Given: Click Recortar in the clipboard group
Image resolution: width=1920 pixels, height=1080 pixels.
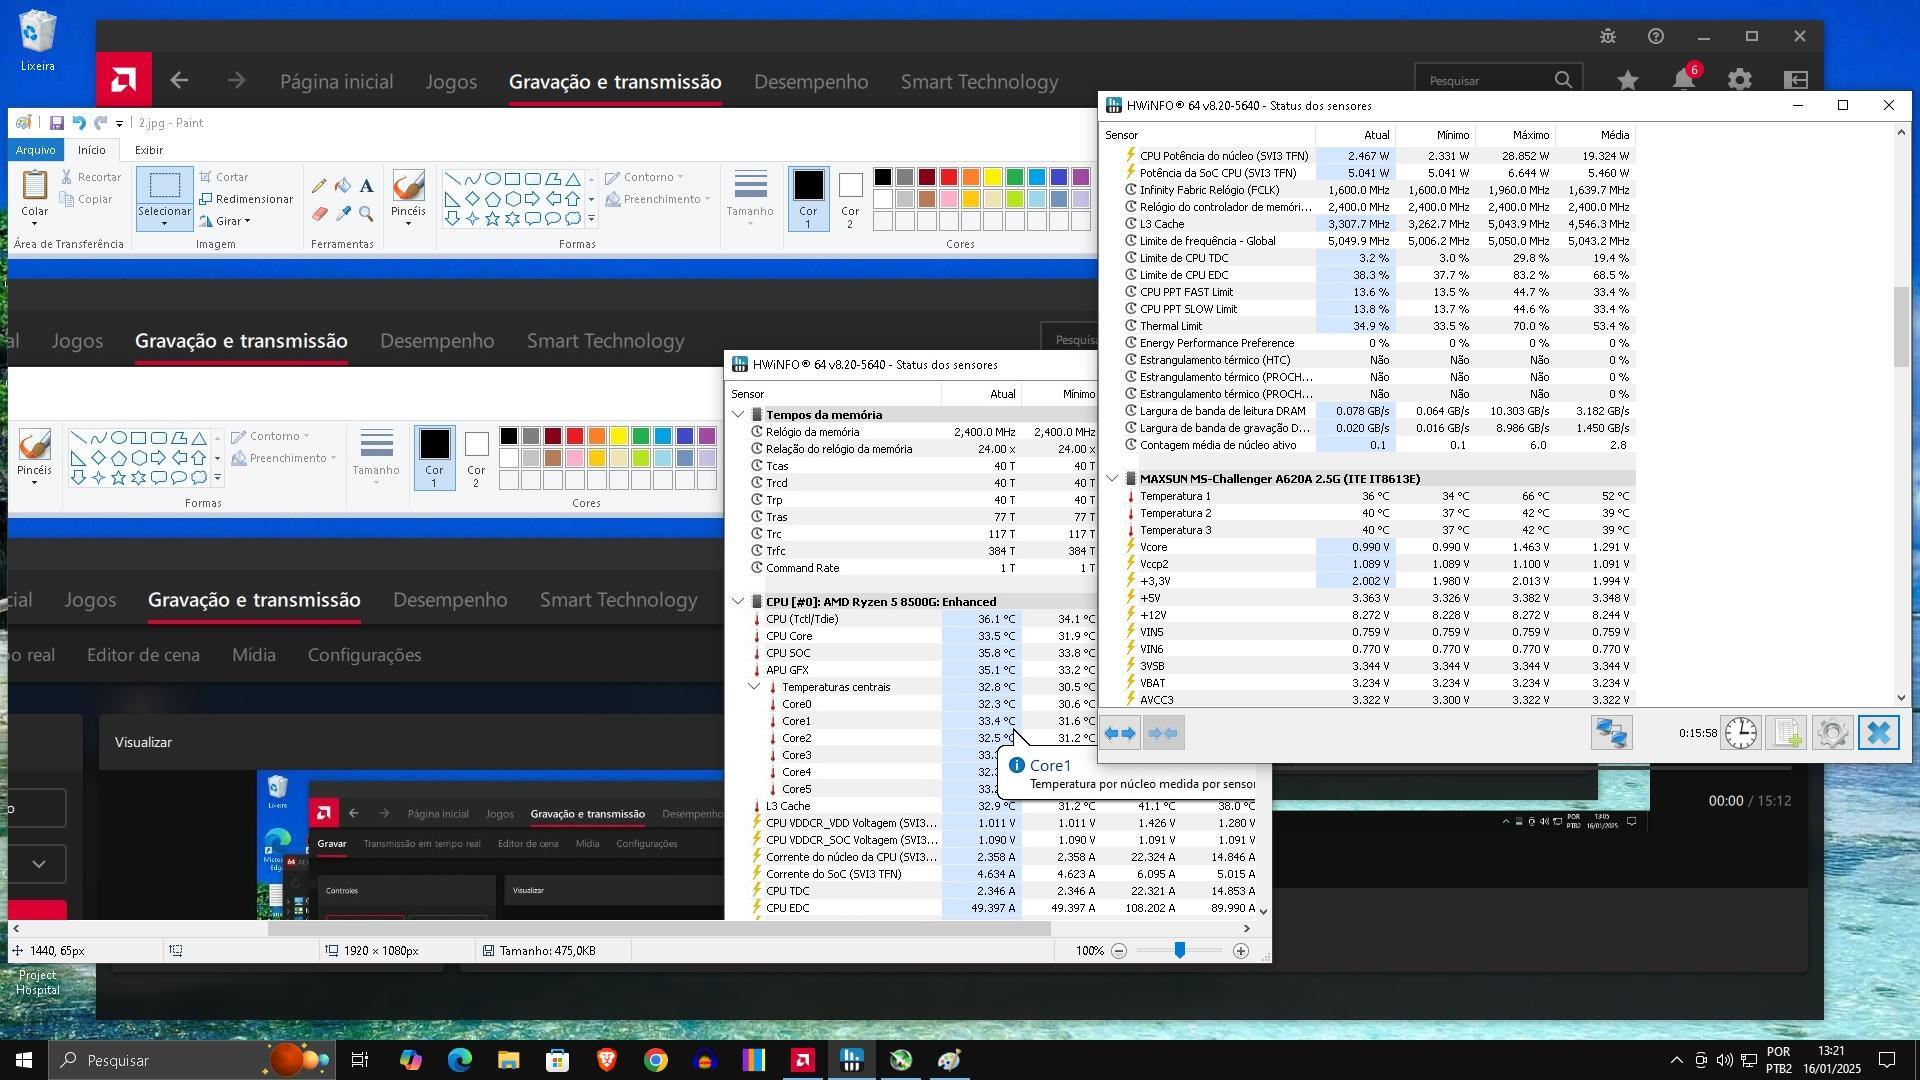Looking at the screenshot, I should pyautogui.click(x=90, y=177).
